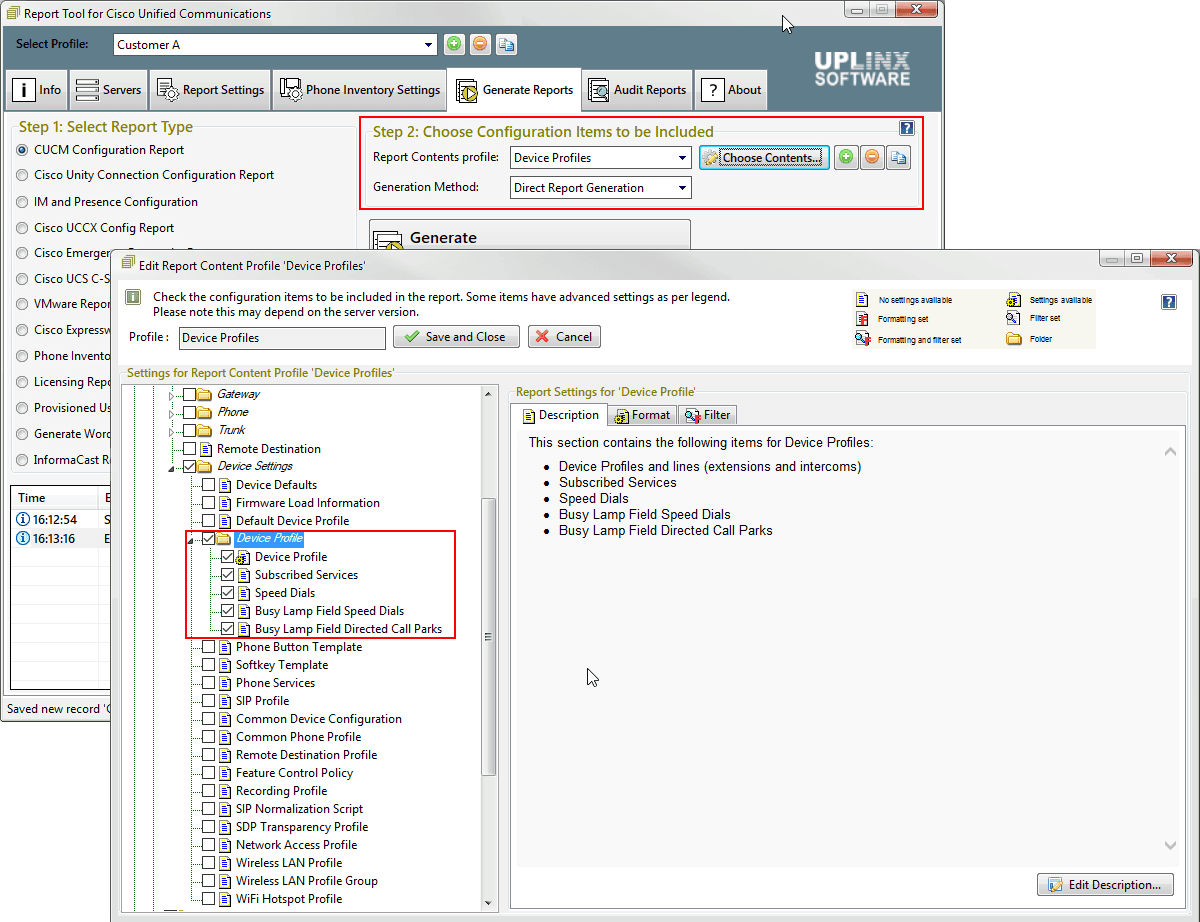
Task: Open help for Step 2 section
Action: coord(907,128)
